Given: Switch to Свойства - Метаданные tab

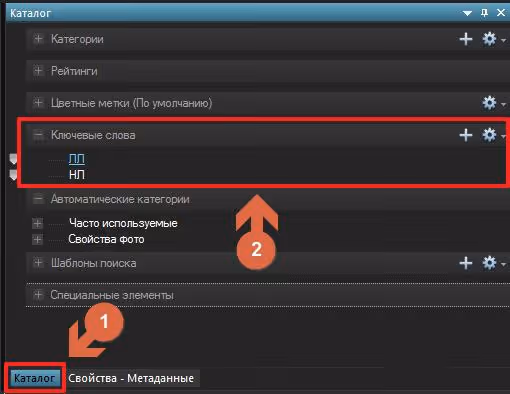Looking at the screenshot, I should click(x=131, y=378).
